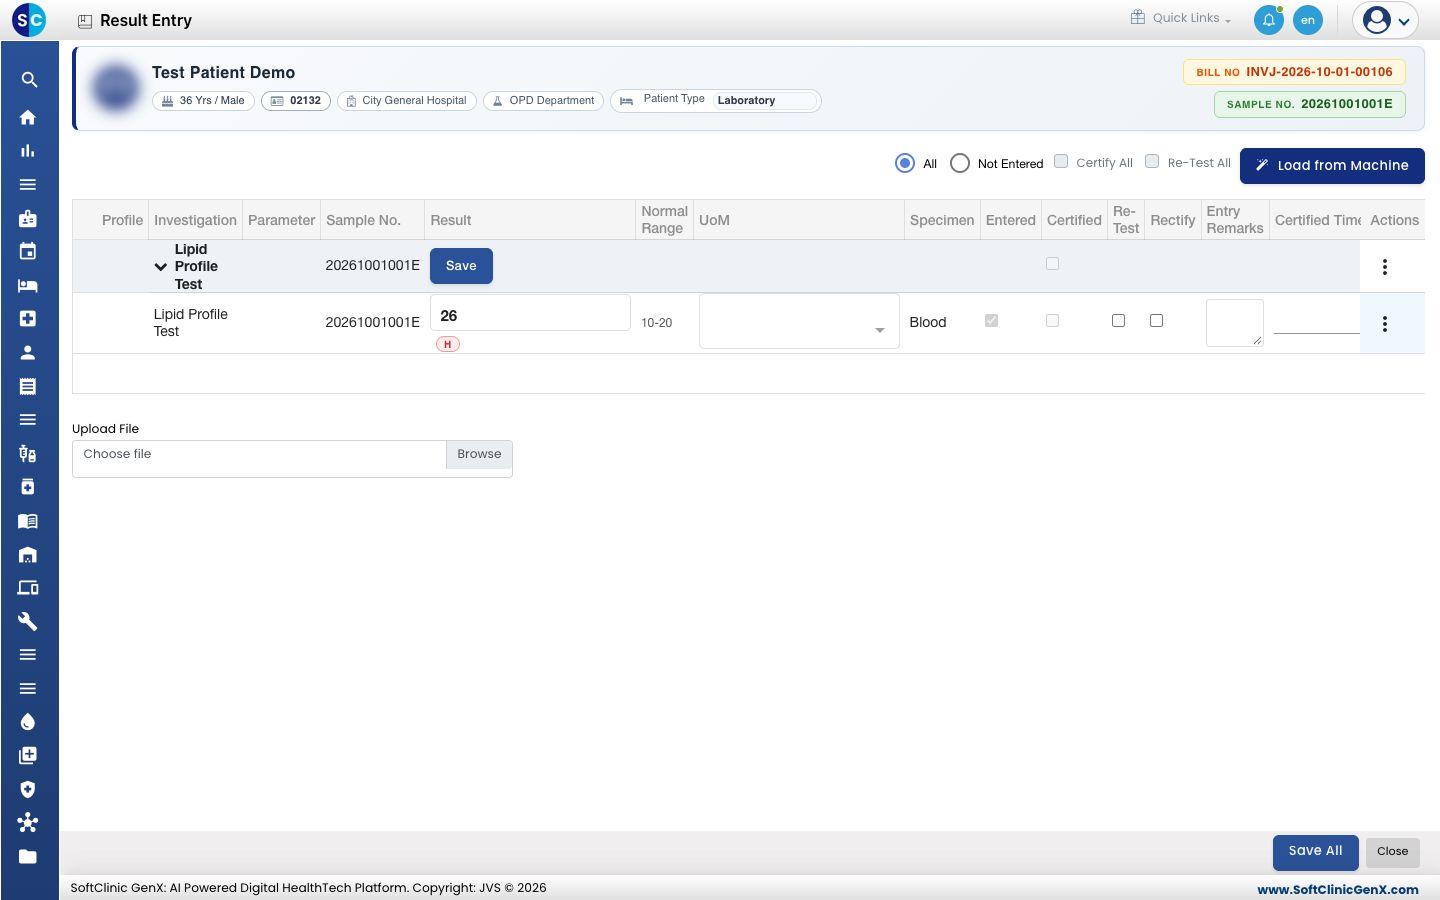Go to the home icon in the sidebar
The height and width of the screenshot is (900, 1440).
tap(28, 117)
